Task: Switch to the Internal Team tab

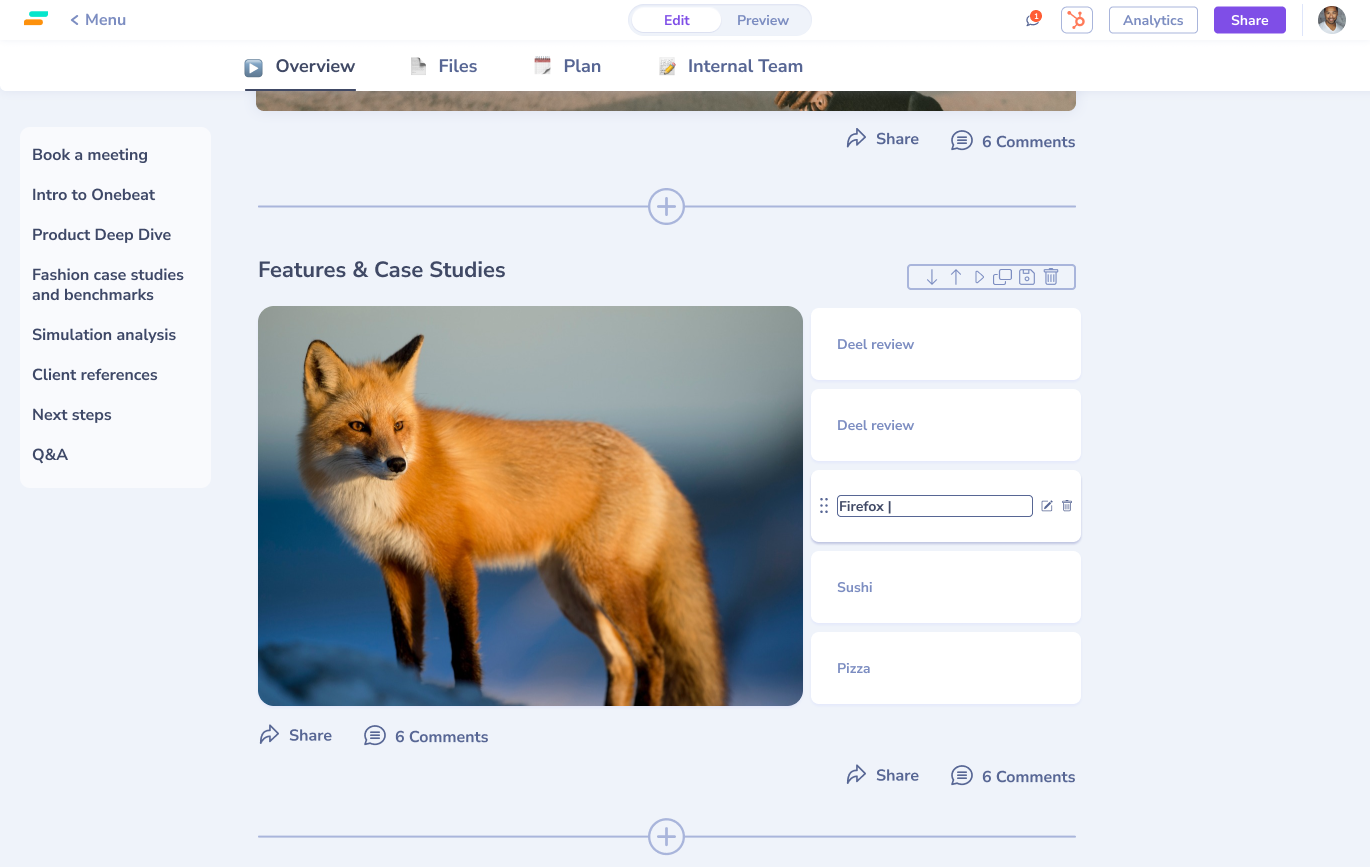Action: 731,66
